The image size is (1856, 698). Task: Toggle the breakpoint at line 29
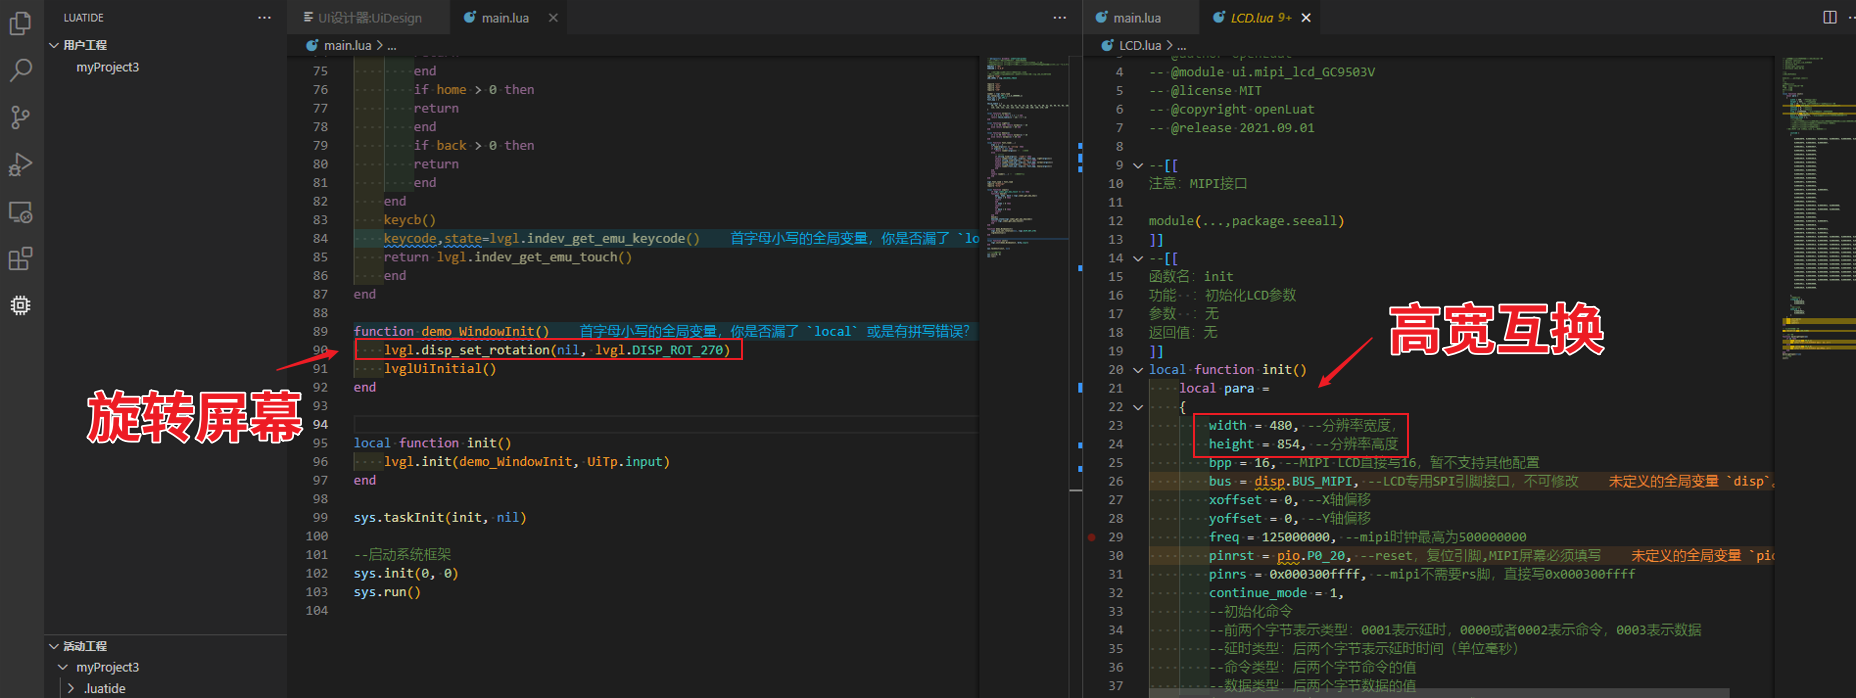pyautogui.click(x=1092, y=537)
